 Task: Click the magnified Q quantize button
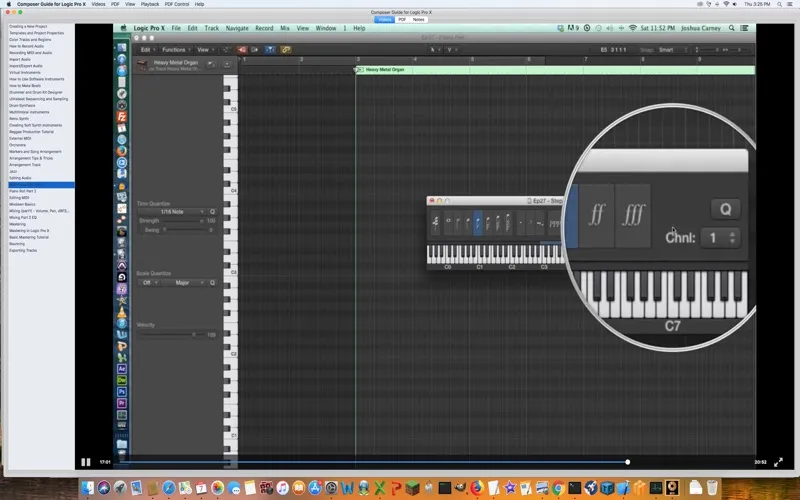725,209
